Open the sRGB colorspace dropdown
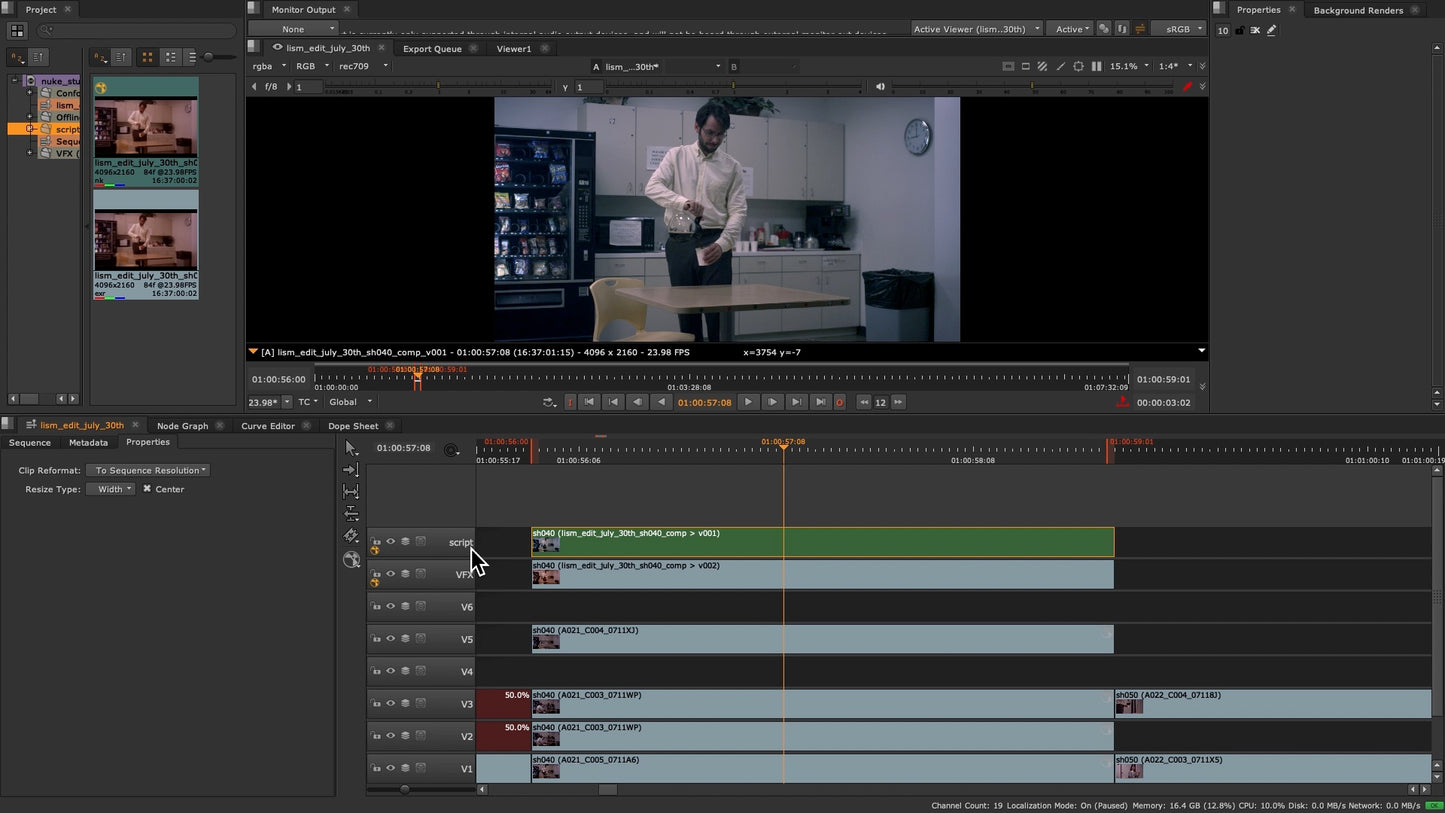Image resolution: width=1445 pixels, height=813 pixels. 1178,29
